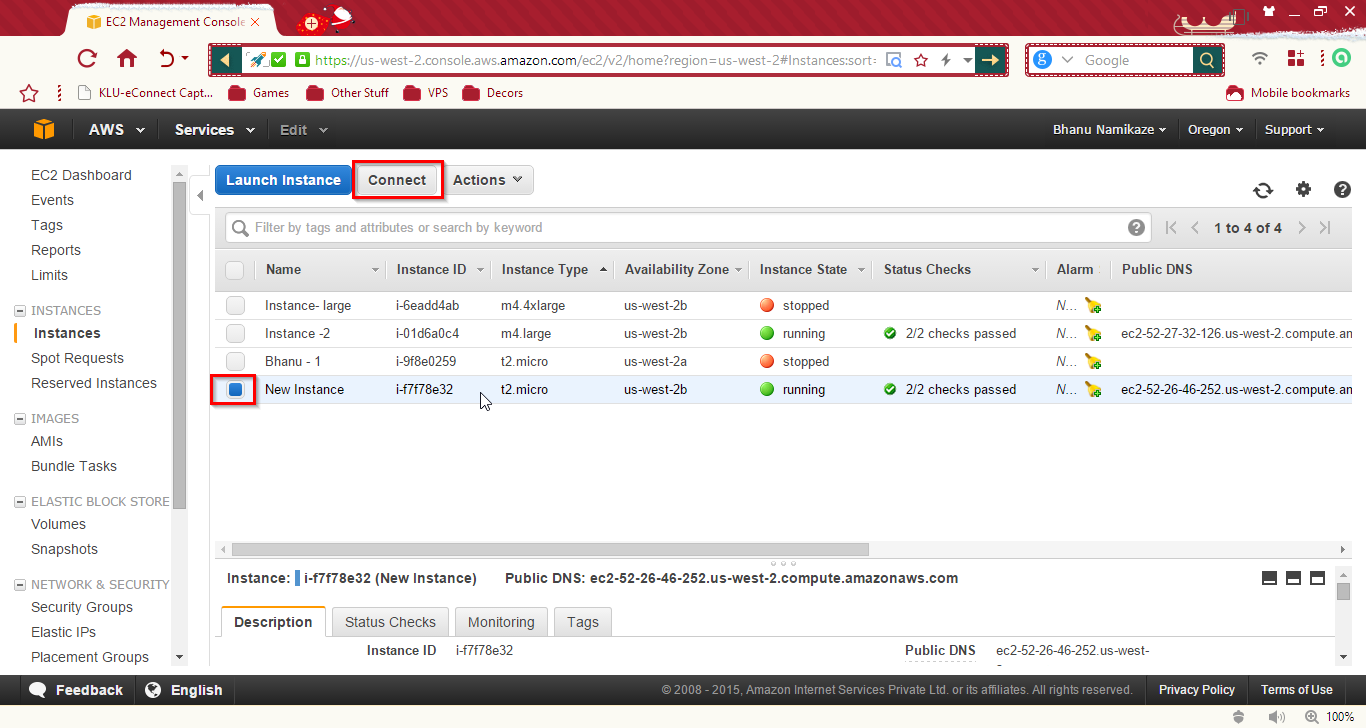Open the Instance State column filter arrow
Viewport: 1366px width, 728px height.
[862, 270]
